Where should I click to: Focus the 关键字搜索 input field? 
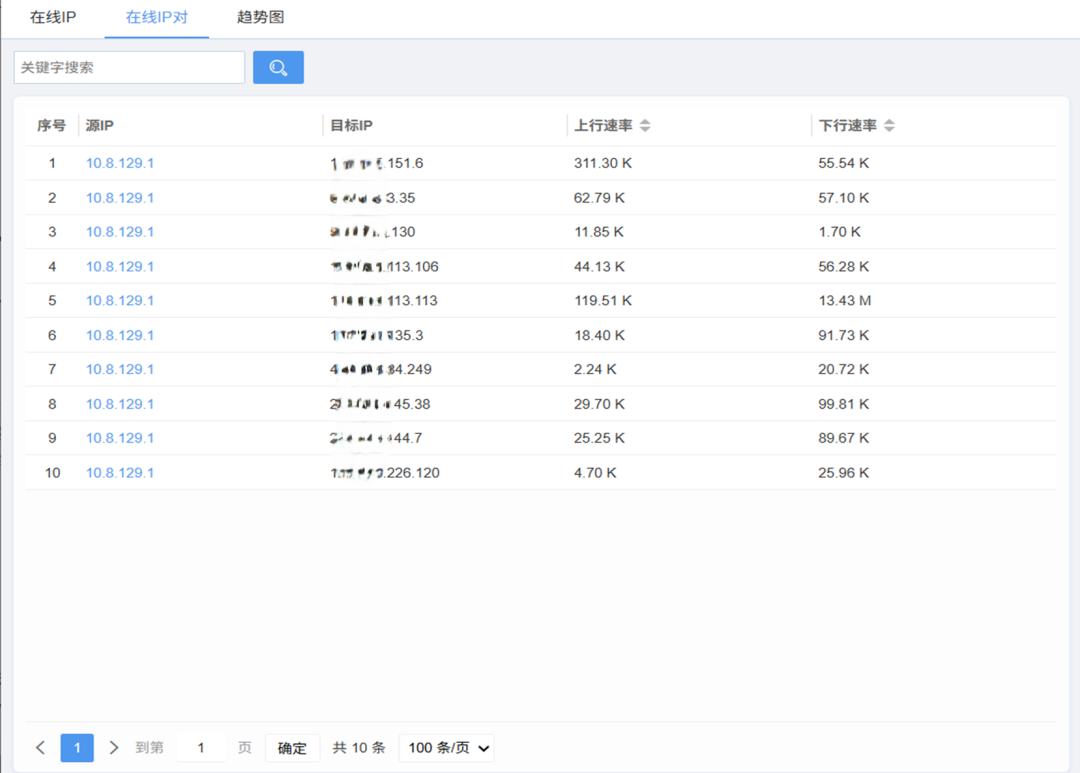point(129,68)
